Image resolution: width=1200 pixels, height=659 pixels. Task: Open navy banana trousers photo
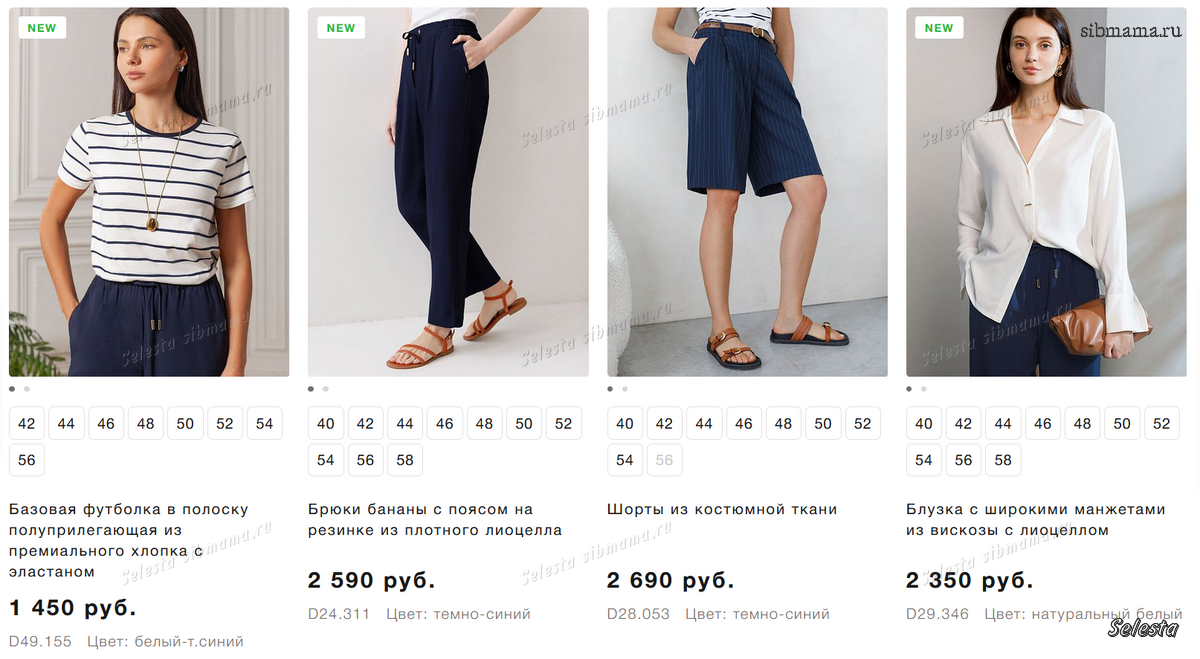pyautogui.click(x=448, y=192)
